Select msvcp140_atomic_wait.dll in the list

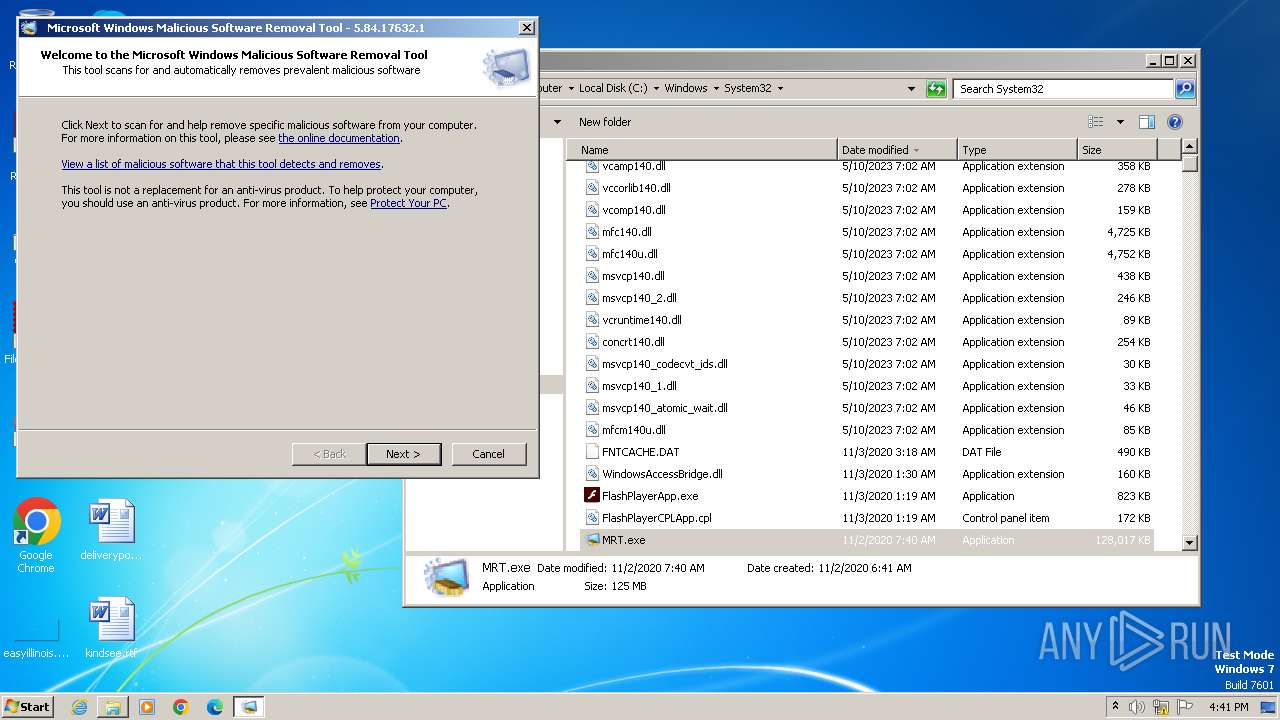click(x=665, y=408)
